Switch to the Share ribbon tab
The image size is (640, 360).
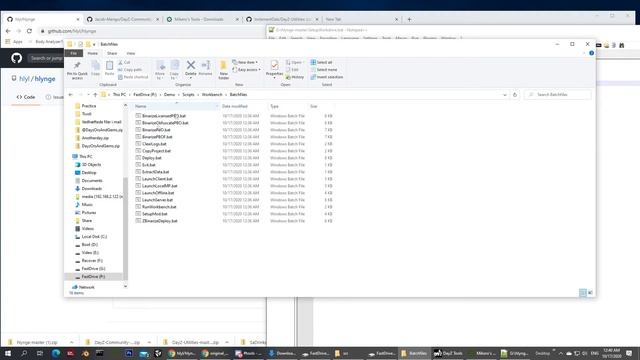coord(112,53)
